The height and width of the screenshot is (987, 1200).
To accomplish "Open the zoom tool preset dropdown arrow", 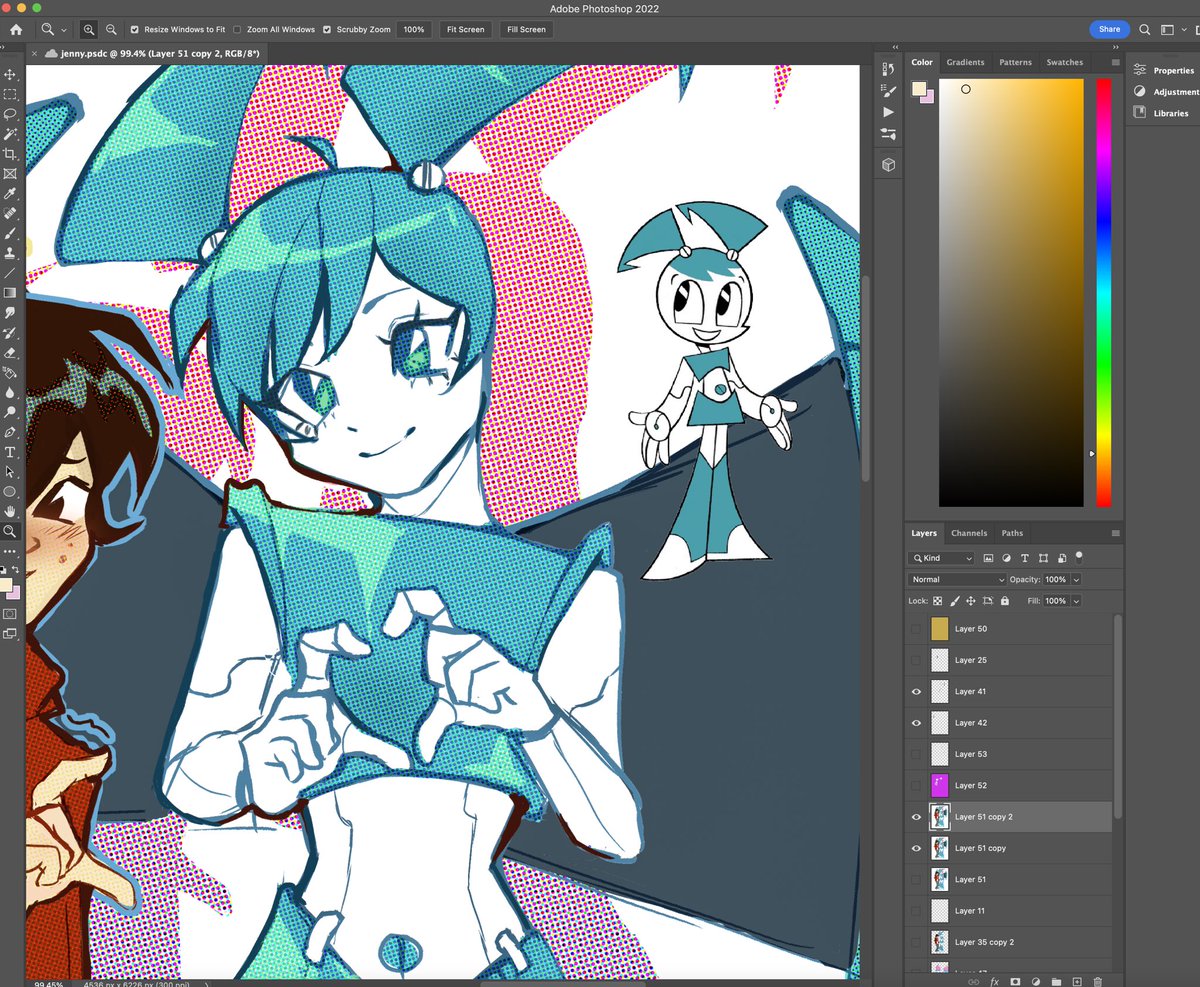I will tap(65, 30).
